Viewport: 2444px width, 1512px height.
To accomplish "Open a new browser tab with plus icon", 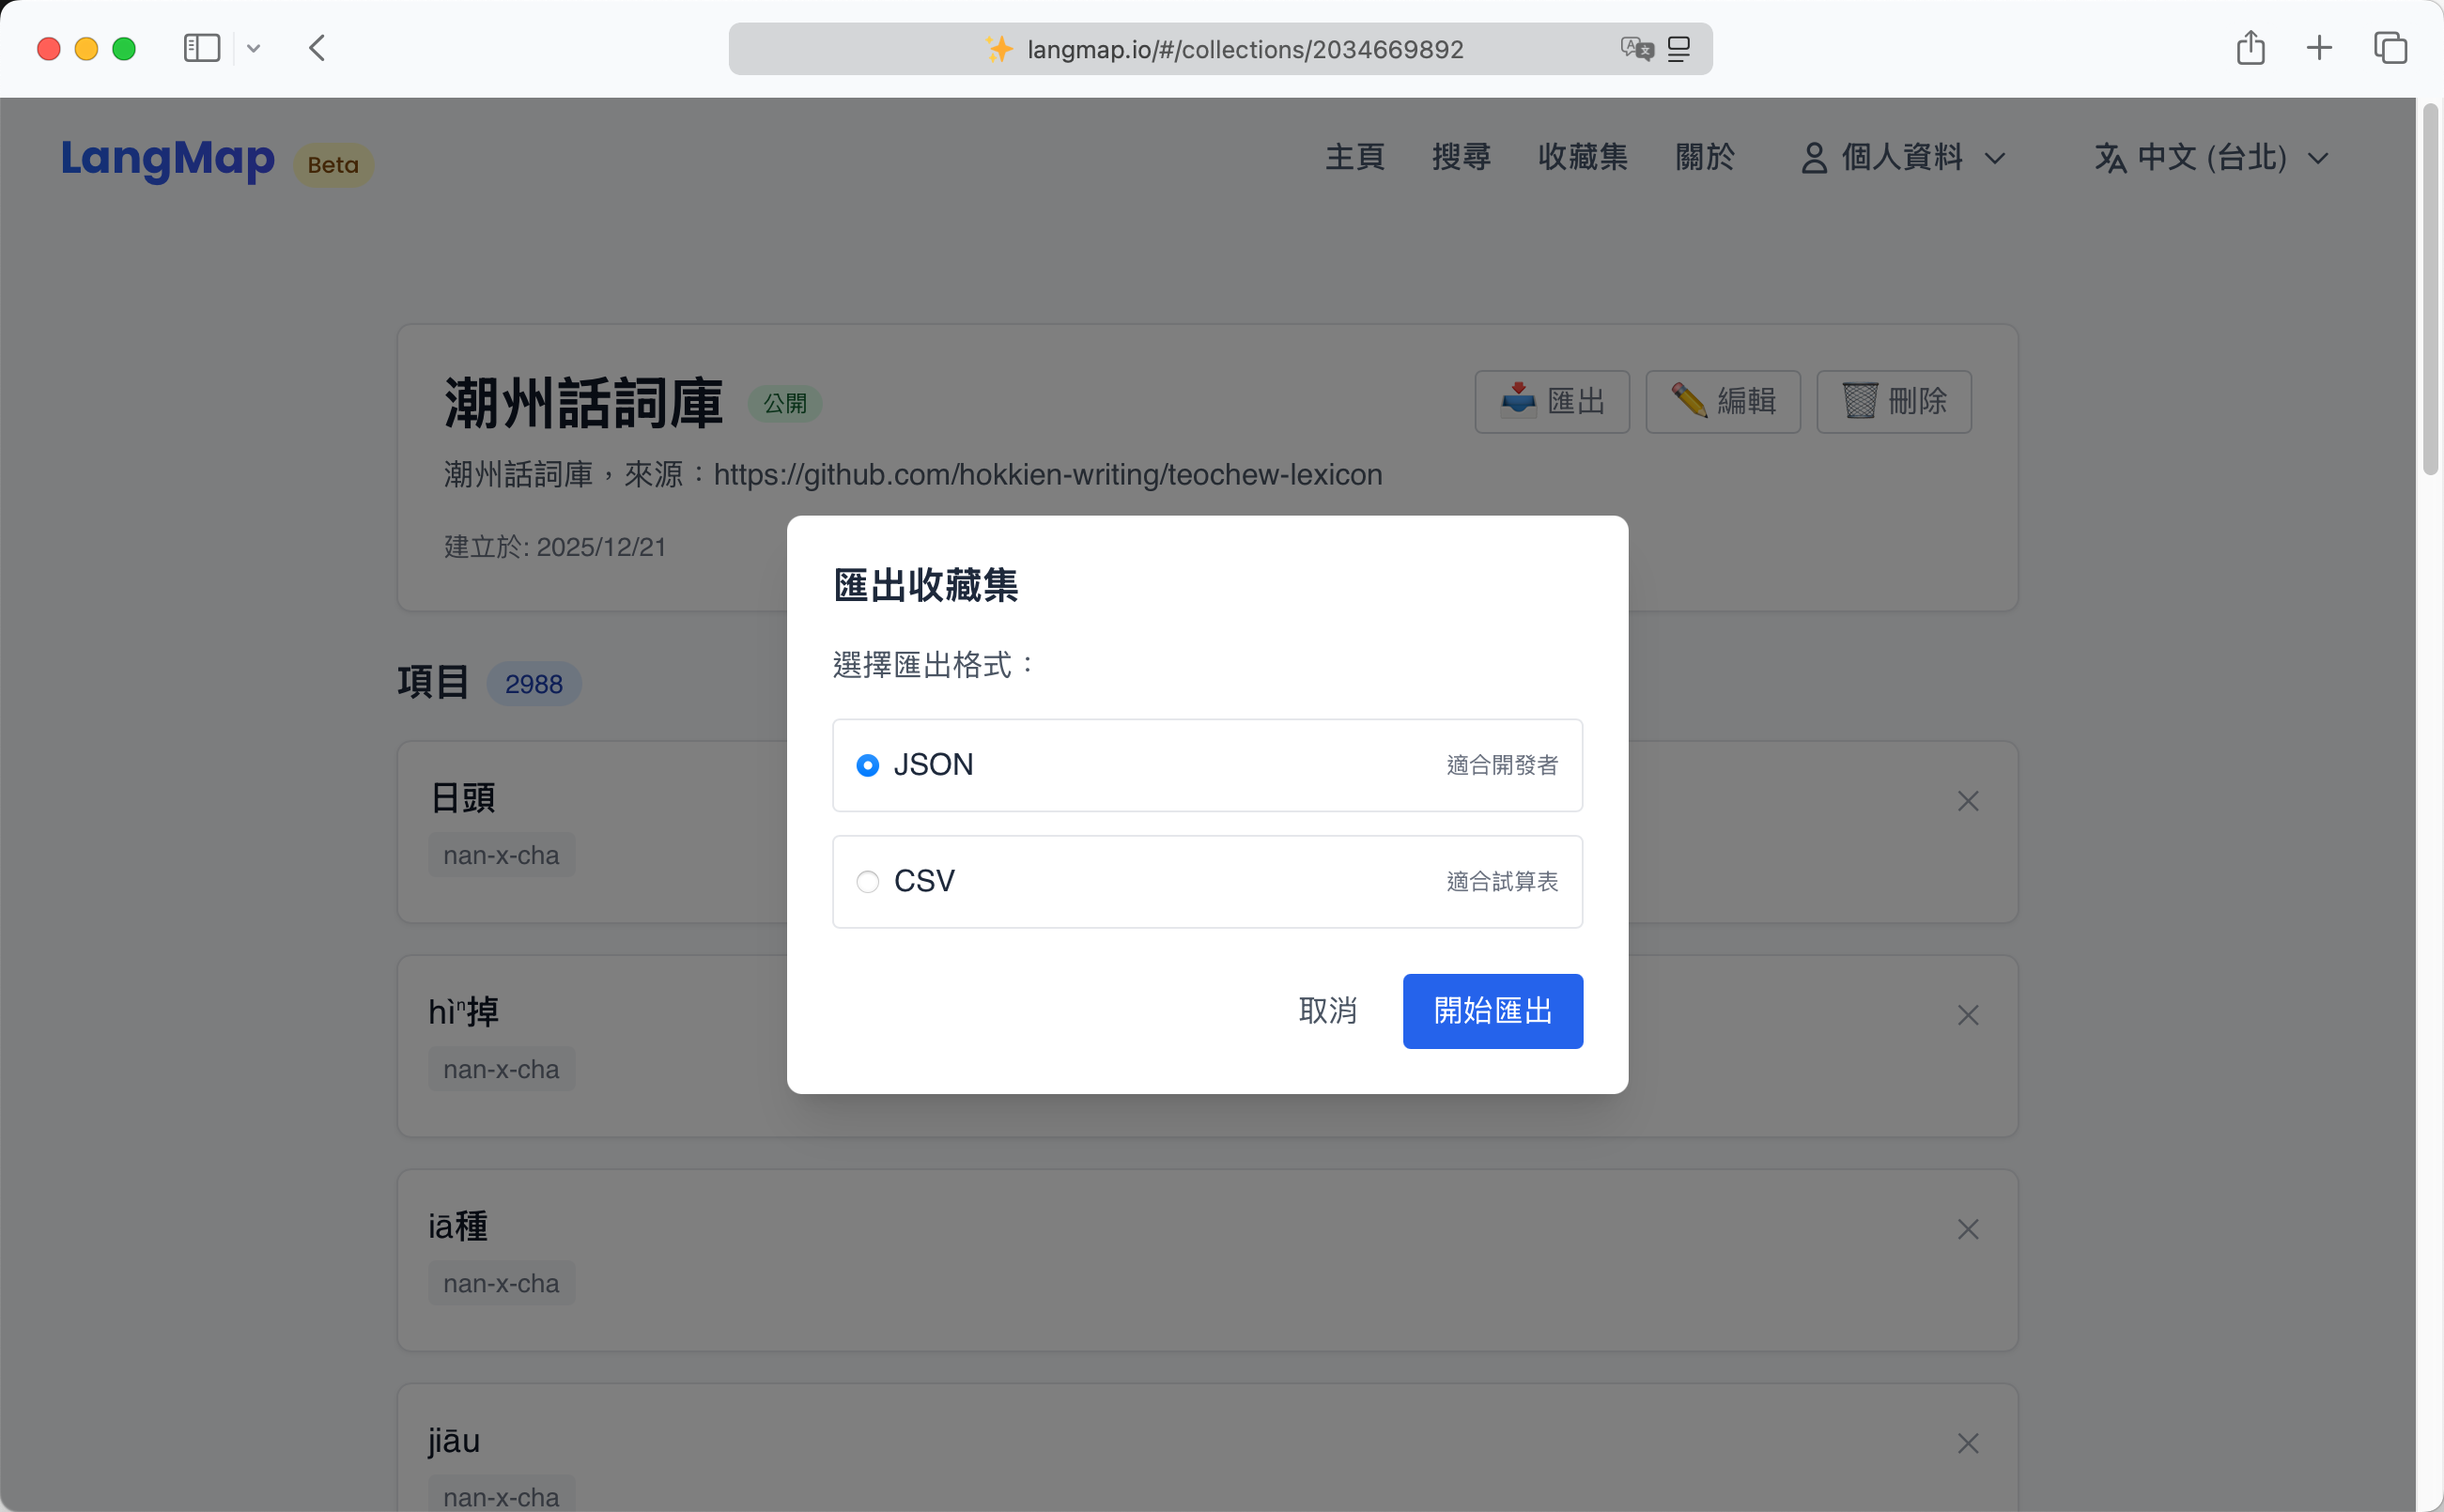I will tap(2319, 48).
